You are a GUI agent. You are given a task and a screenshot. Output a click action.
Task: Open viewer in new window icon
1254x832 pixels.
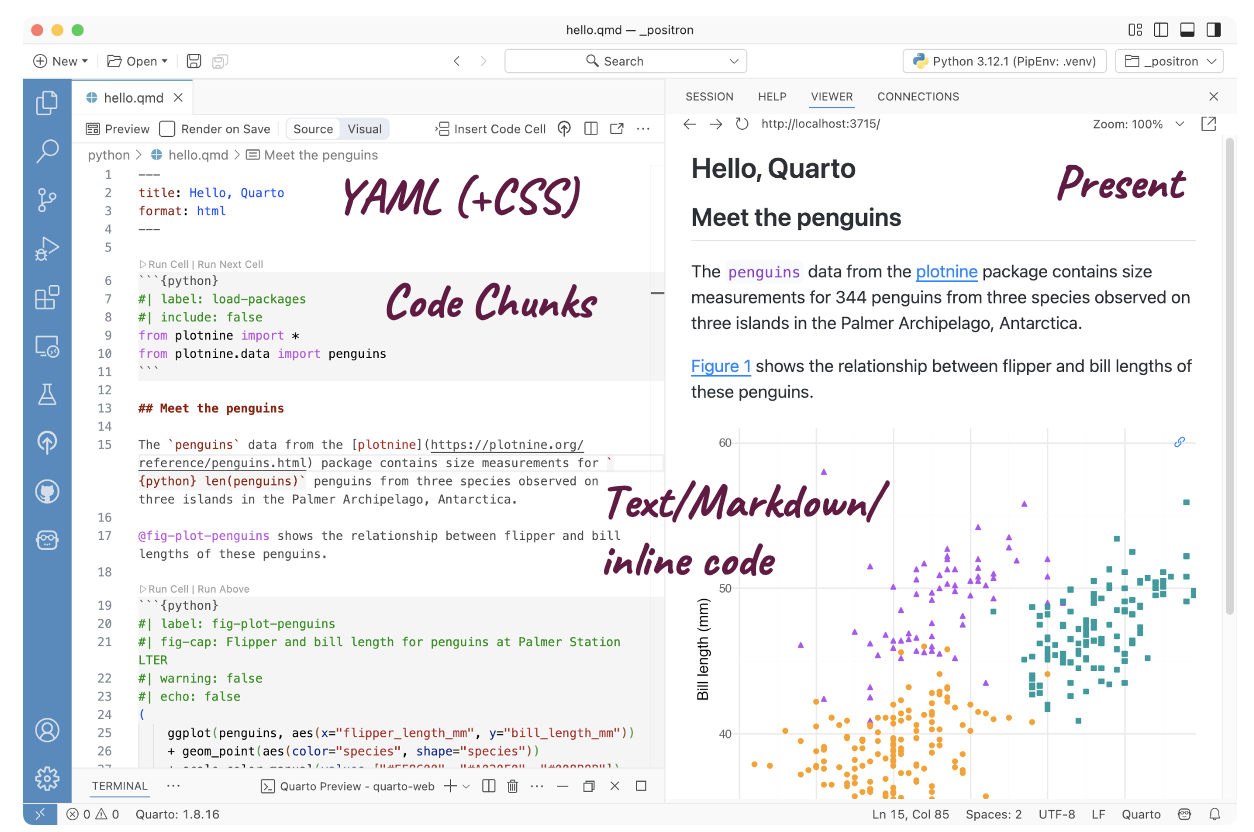(1208, 124)
